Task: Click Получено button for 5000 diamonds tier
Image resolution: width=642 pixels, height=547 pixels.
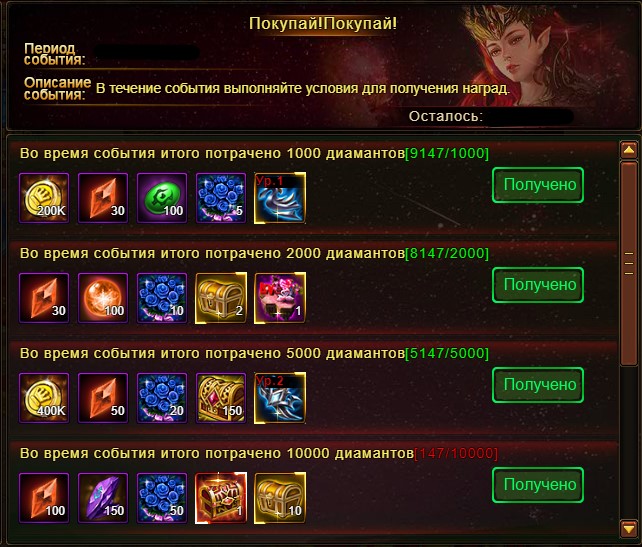Action: click(538, 385)
